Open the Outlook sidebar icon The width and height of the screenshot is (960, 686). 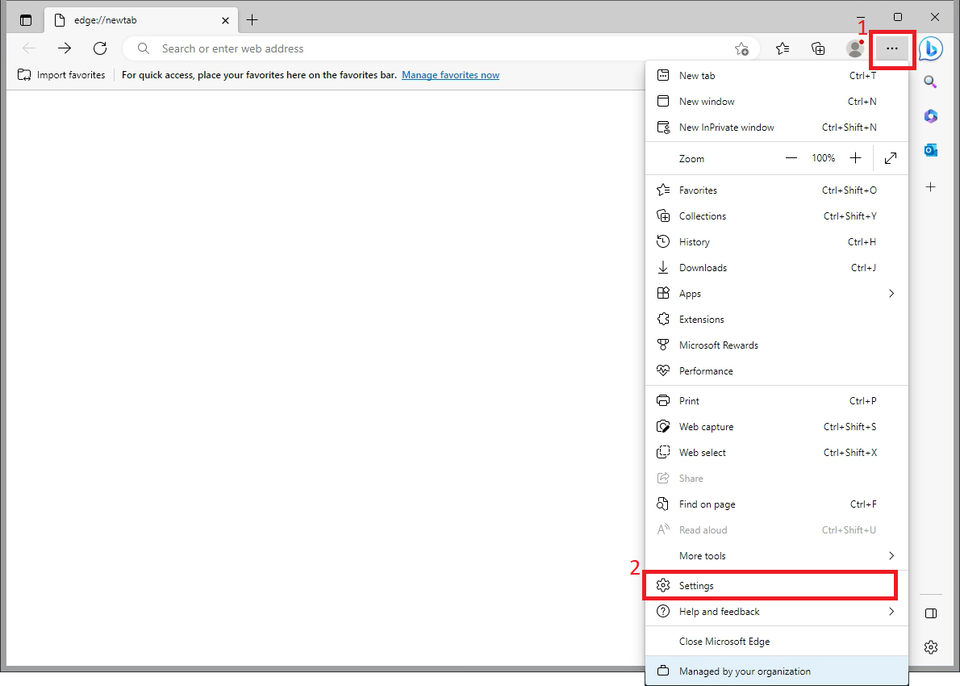pos(931,150)
